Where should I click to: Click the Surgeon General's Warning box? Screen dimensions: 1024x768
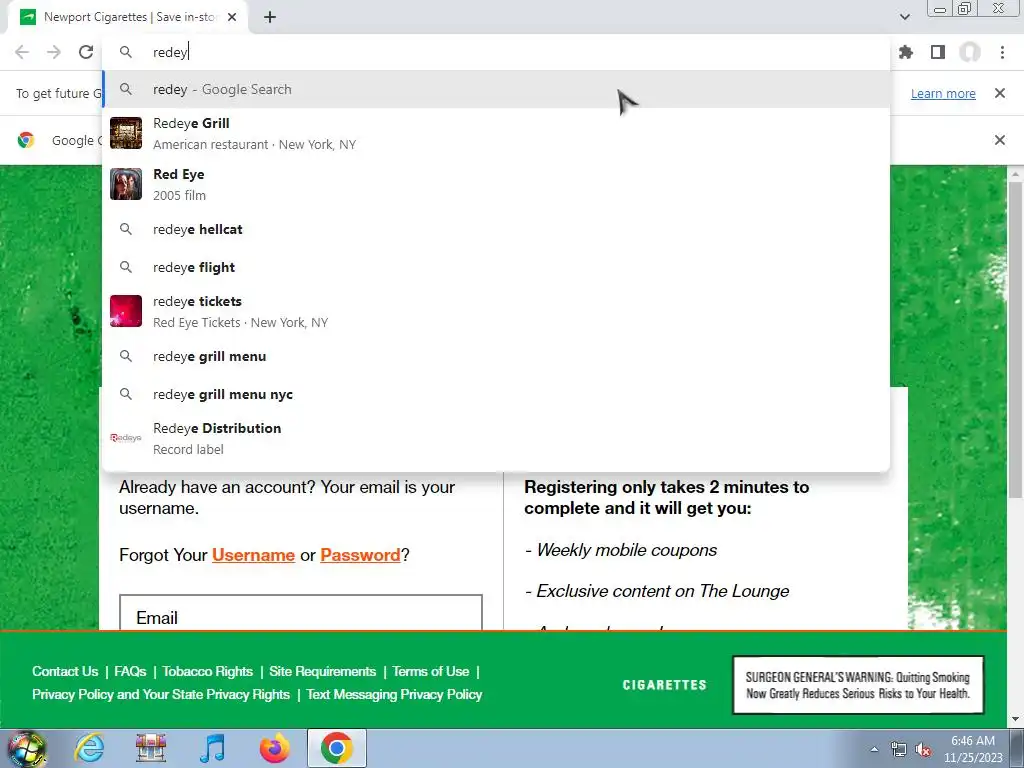click(x=858, y=685)
